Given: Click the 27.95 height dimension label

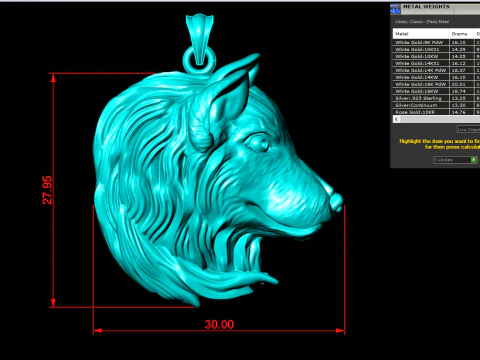Looking at the screenshot, I should pos(47,190).
